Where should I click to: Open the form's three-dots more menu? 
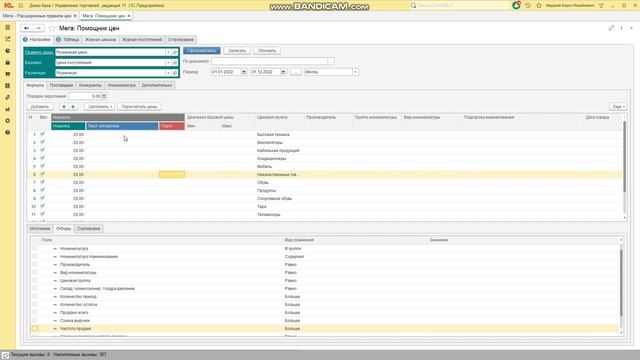(621, 28)
